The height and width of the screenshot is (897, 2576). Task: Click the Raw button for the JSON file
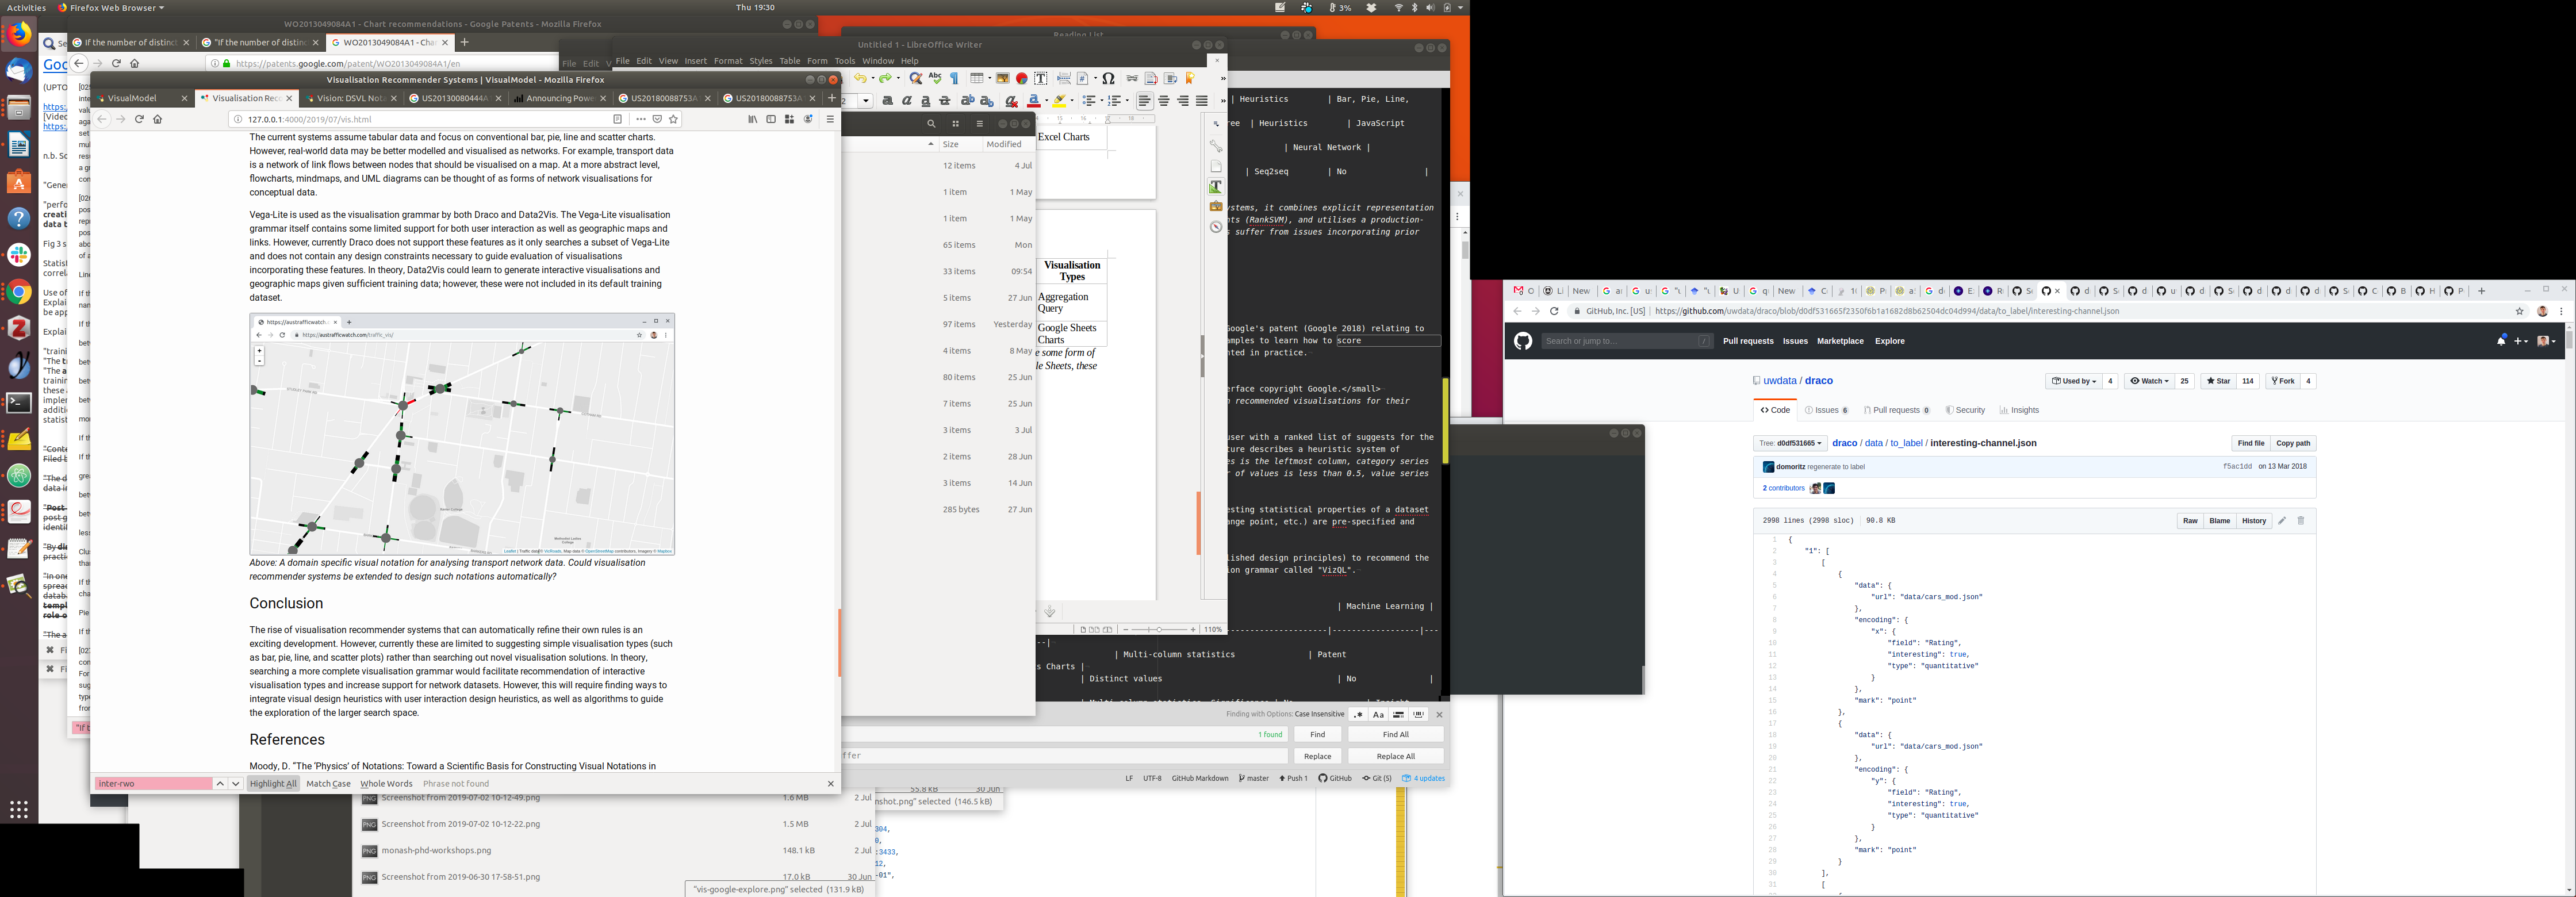pyautogui.click(x=2190, y=521)
